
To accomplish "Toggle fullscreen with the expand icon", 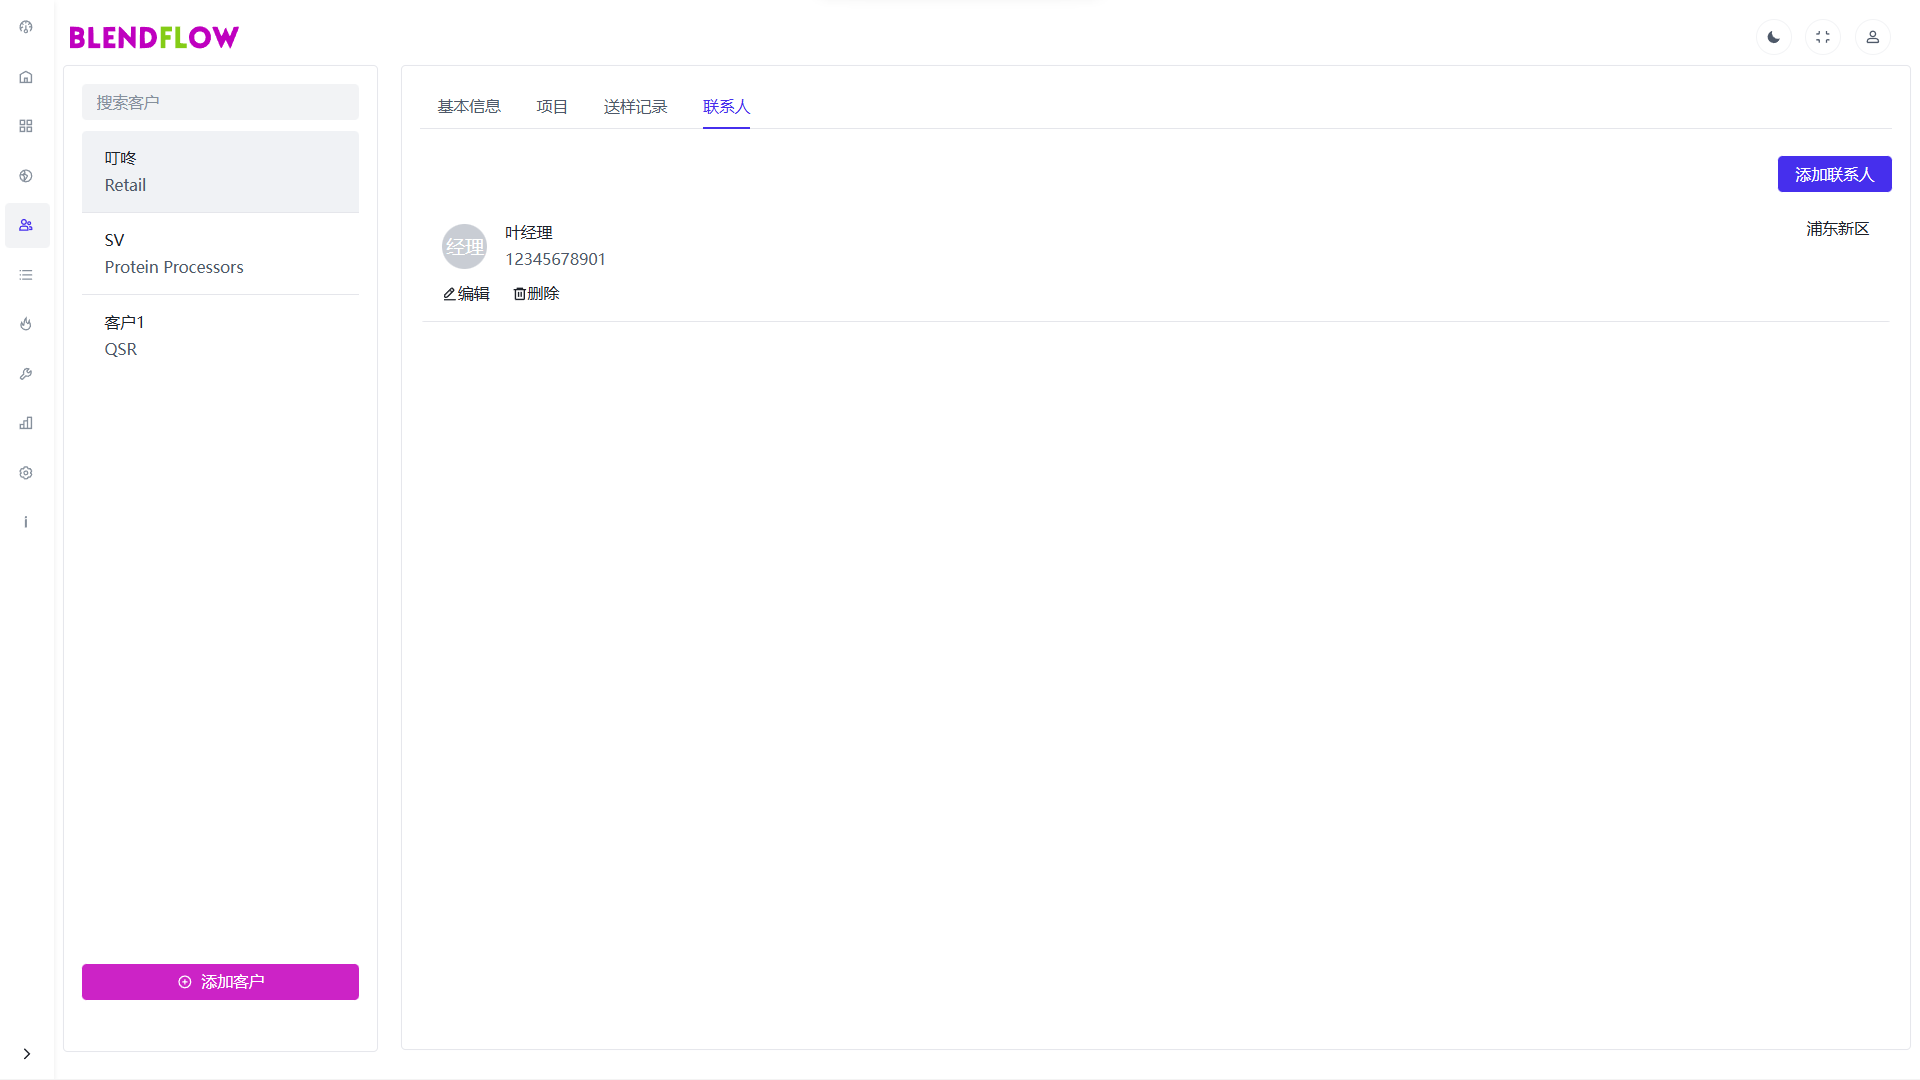I will point(1823,37).
